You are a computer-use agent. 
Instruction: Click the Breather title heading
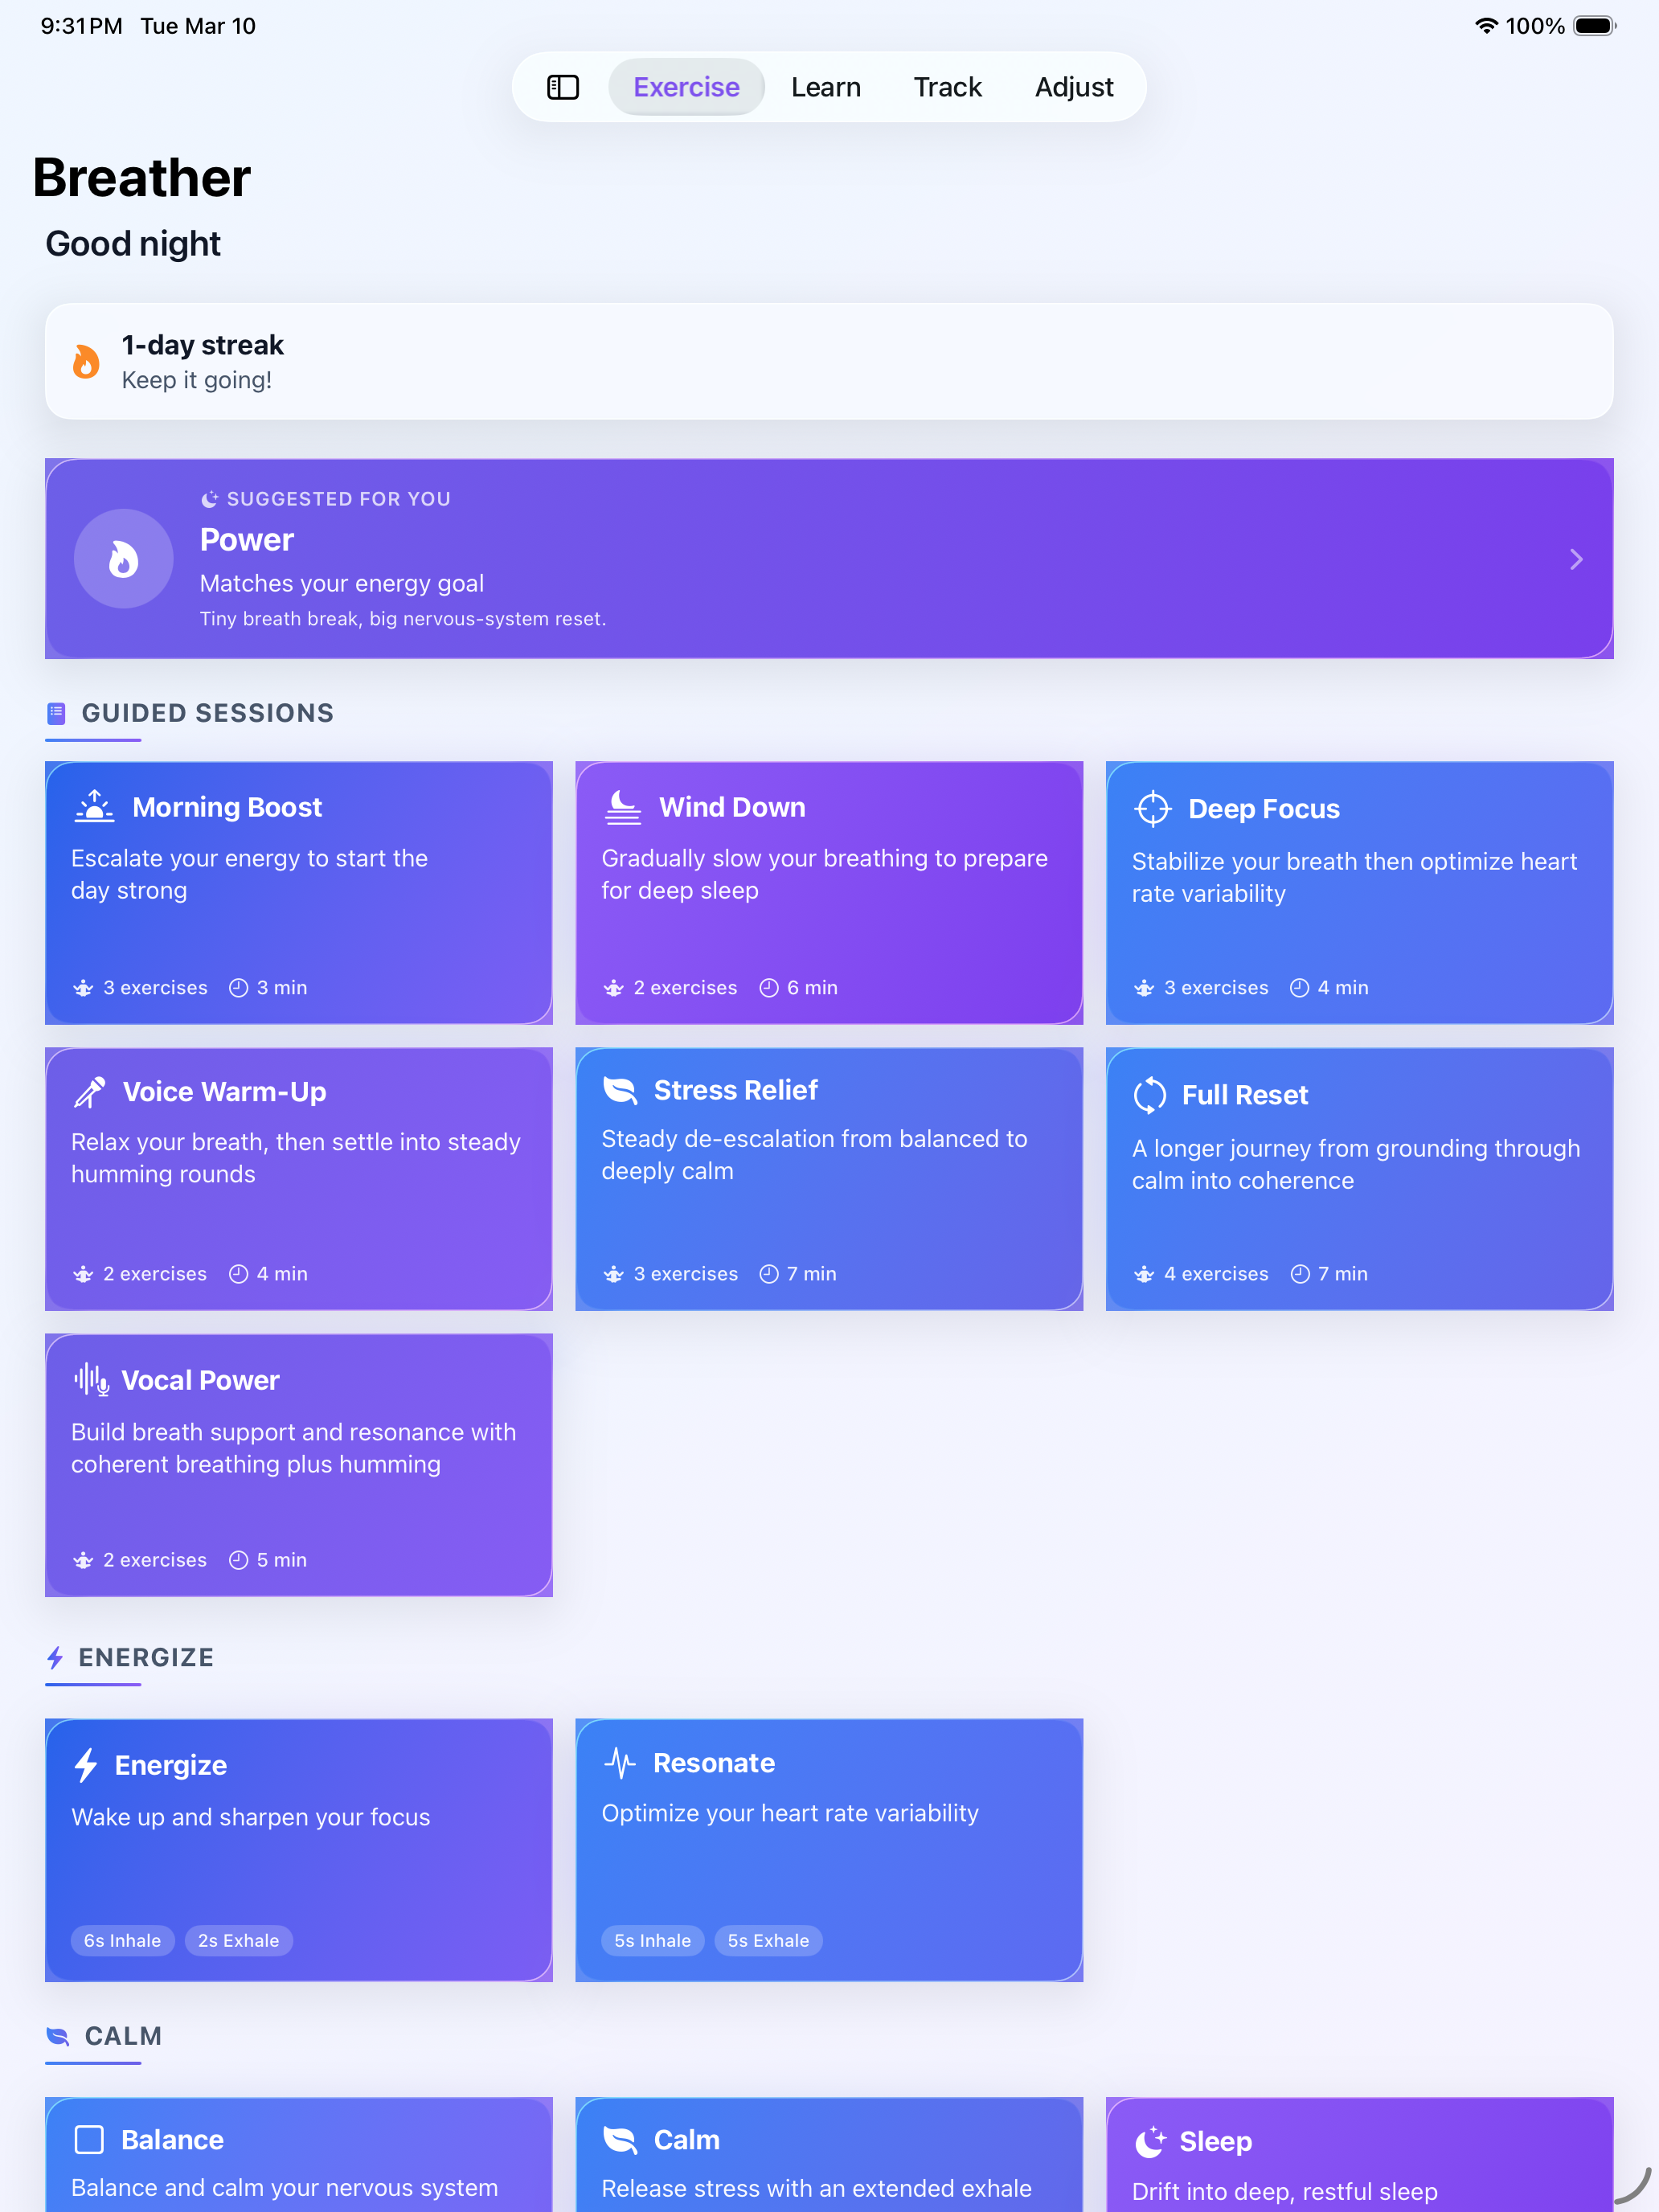click(142, 178)
